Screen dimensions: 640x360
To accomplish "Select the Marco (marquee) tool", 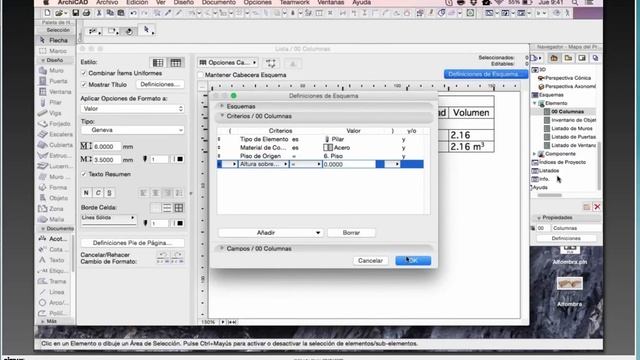I will 55,51.
